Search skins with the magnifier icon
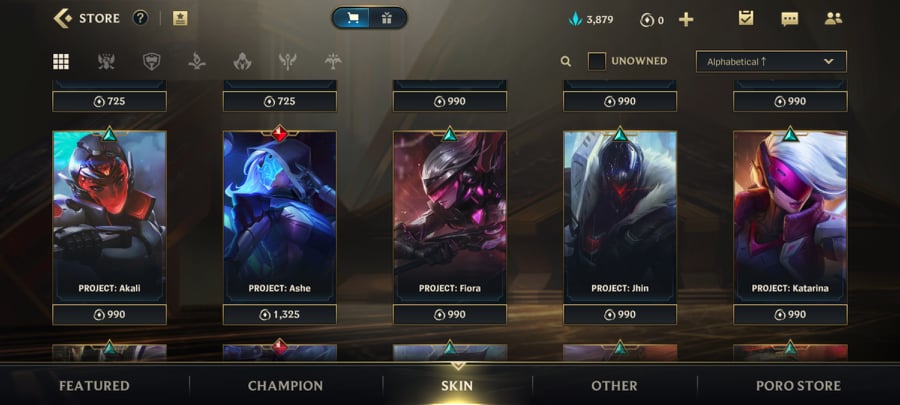900x405 pixels. click(566, 61)
